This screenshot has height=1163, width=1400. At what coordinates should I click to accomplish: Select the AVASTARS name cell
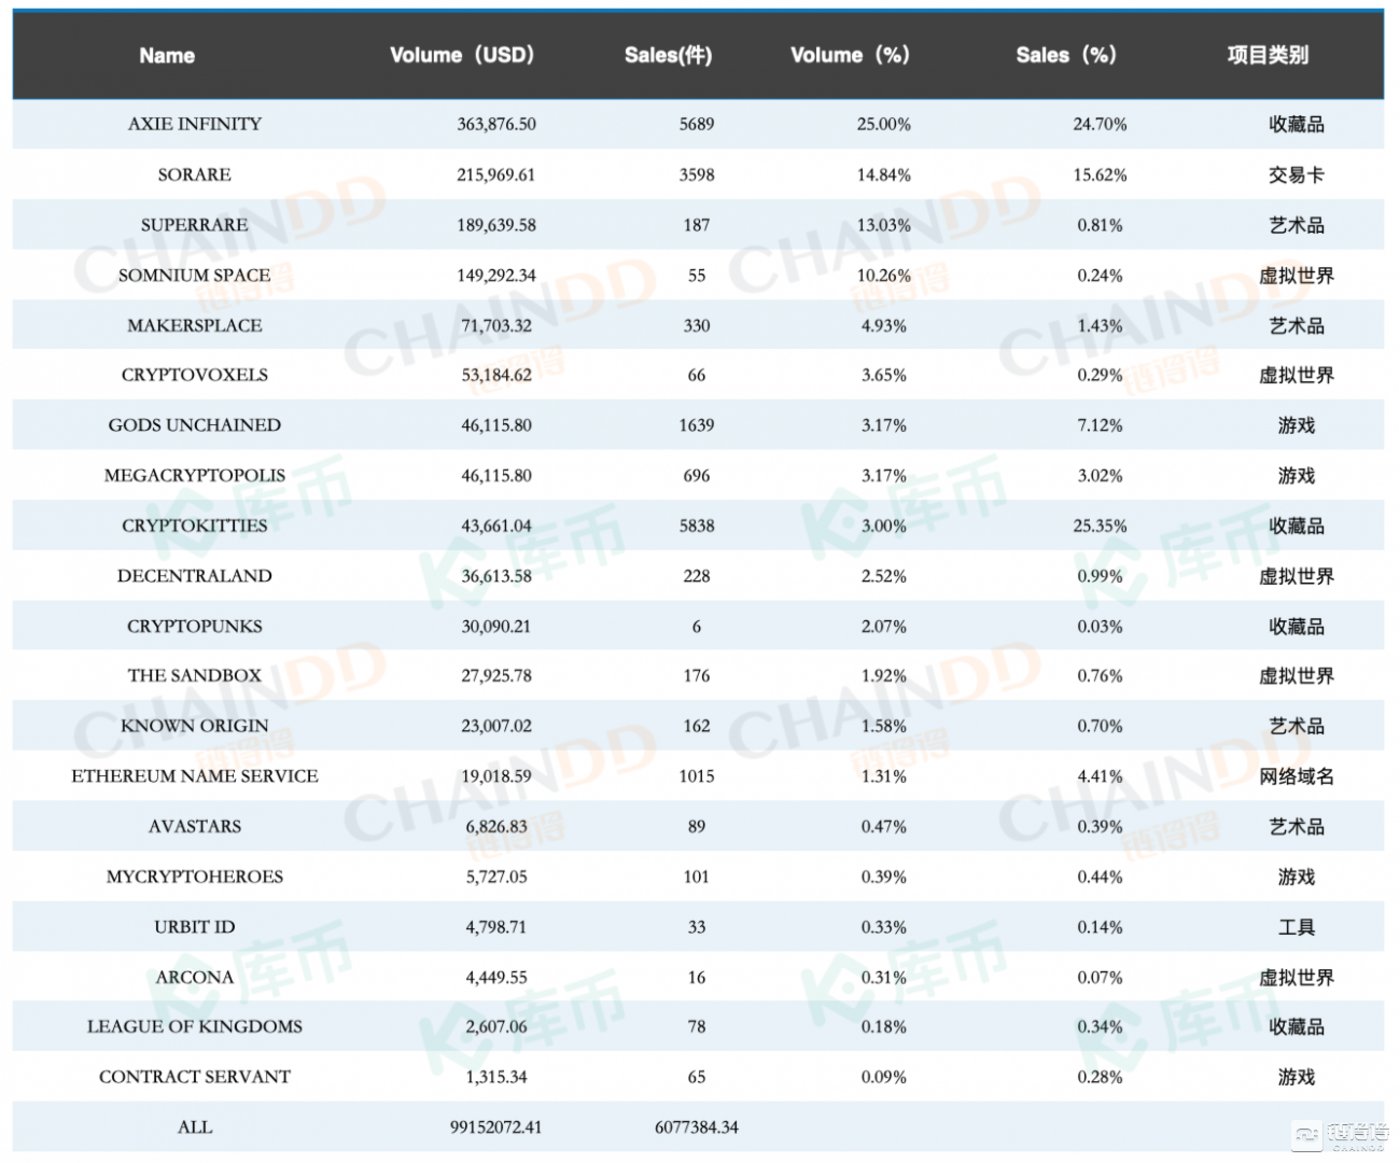point(195,826)
